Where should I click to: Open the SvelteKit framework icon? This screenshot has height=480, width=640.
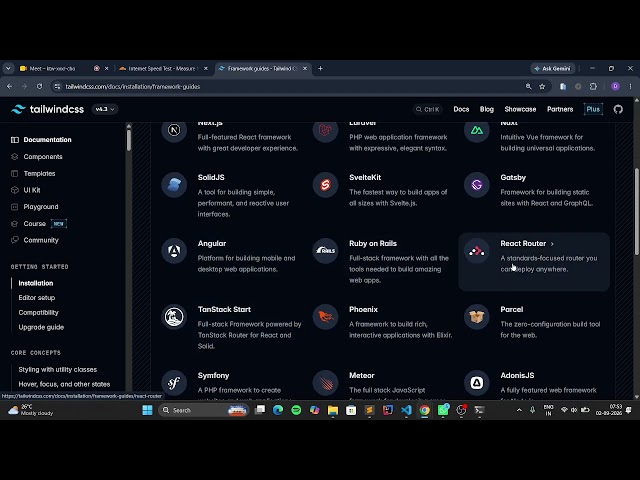[x=325, y=184]
